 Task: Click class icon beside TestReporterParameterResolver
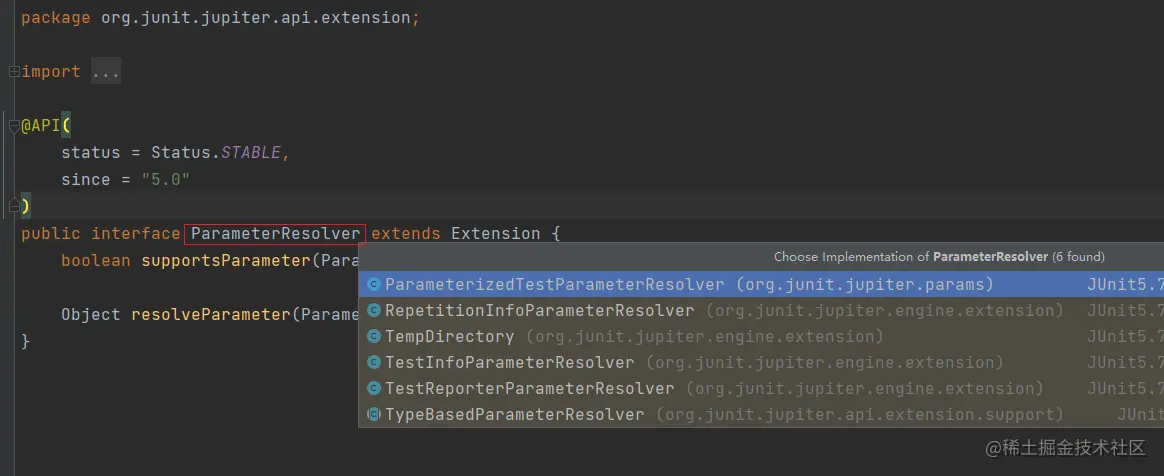374,388
